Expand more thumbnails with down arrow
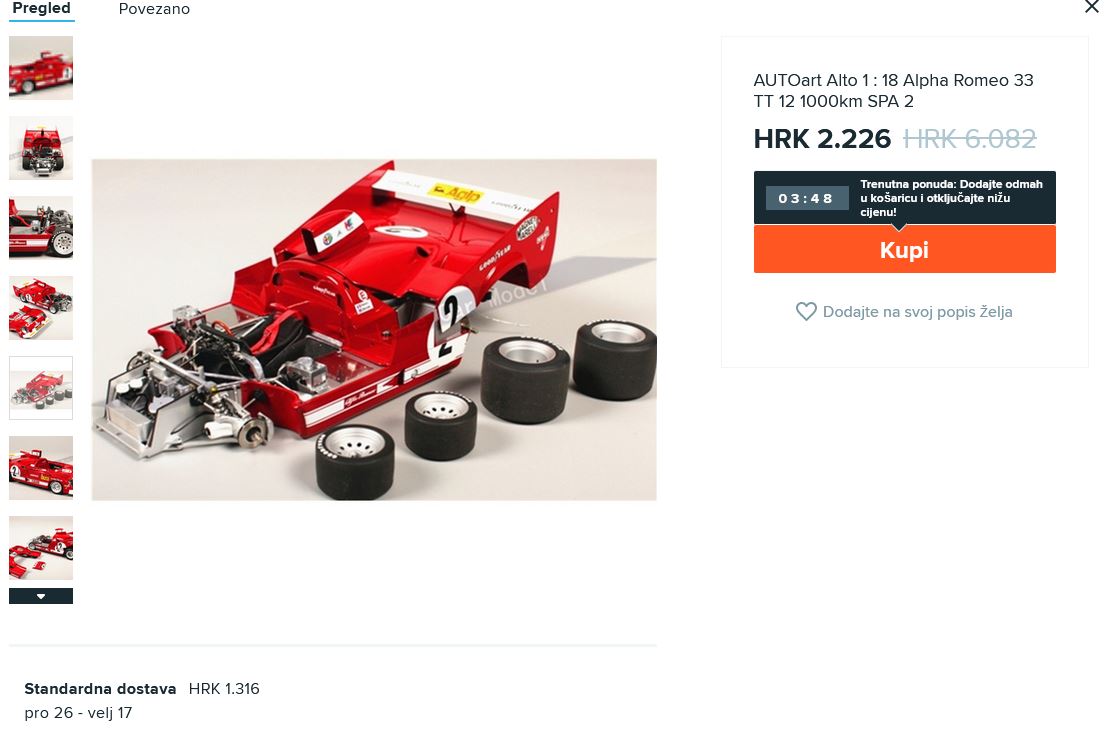This screenshot has width=1107, height=735. click(x=41, y=596)
